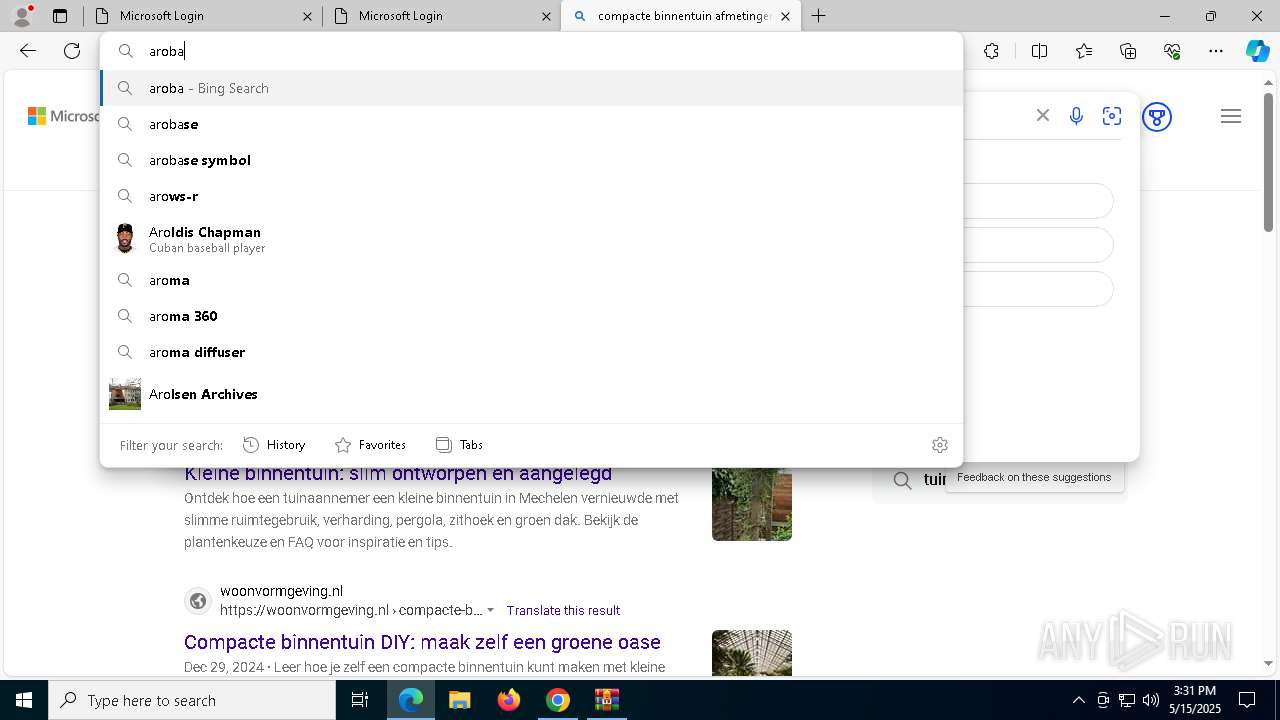Open the Extensions puzzle icon
This screenshot has width=1280, height=720.
991,51
